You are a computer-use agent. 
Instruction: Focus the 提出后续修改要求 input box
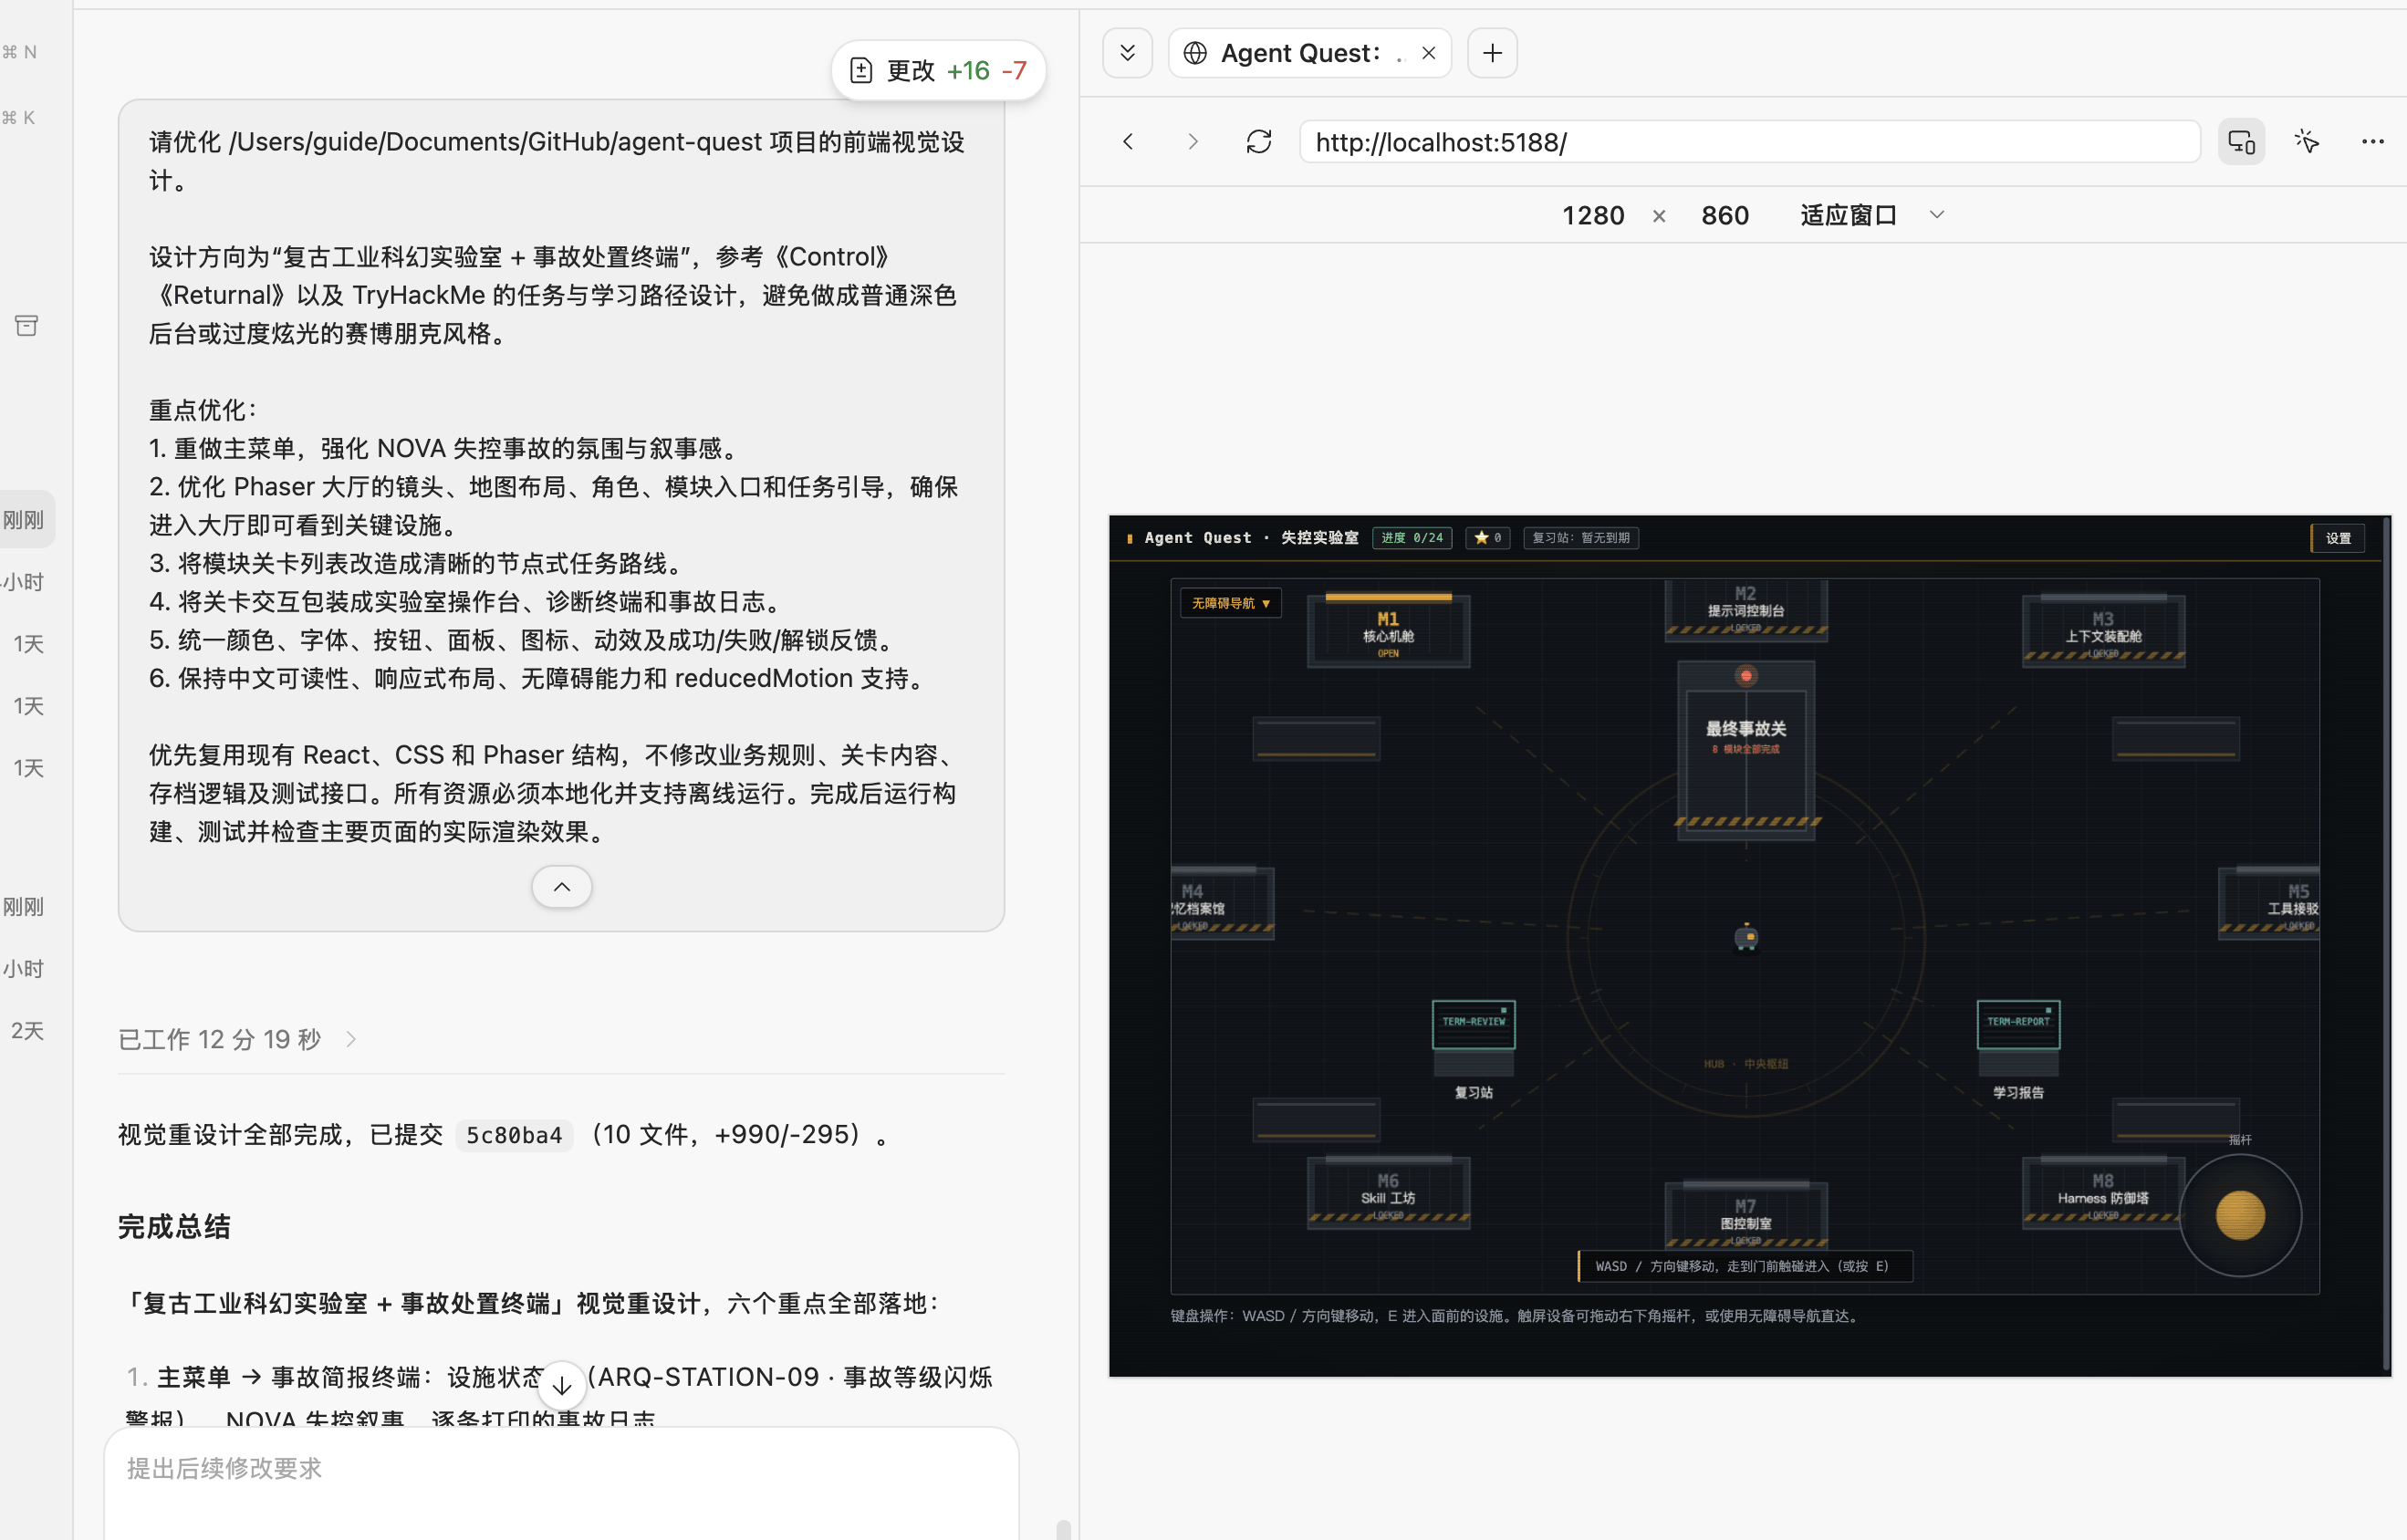click(x=562, y=1484)
